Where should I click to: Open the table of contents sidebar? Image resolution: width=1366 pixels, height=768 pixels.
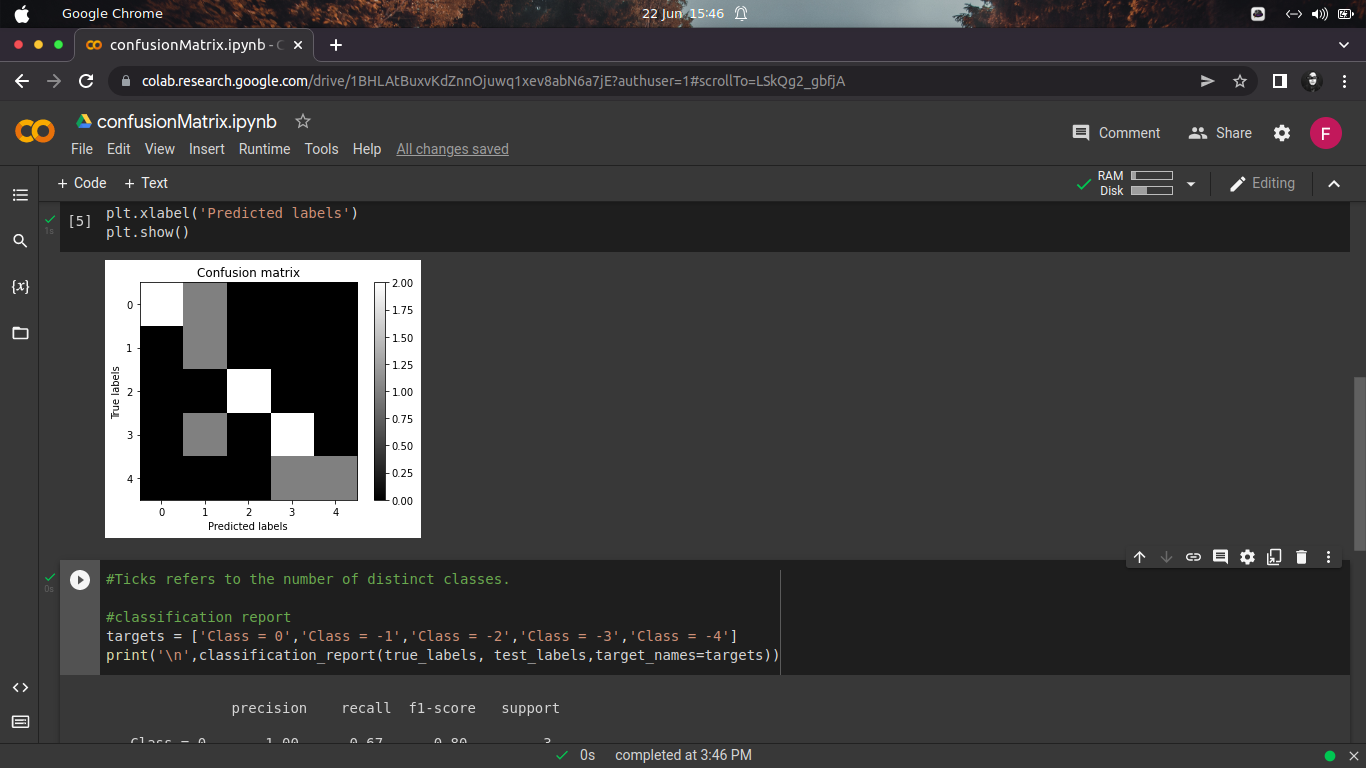[20, 194]
